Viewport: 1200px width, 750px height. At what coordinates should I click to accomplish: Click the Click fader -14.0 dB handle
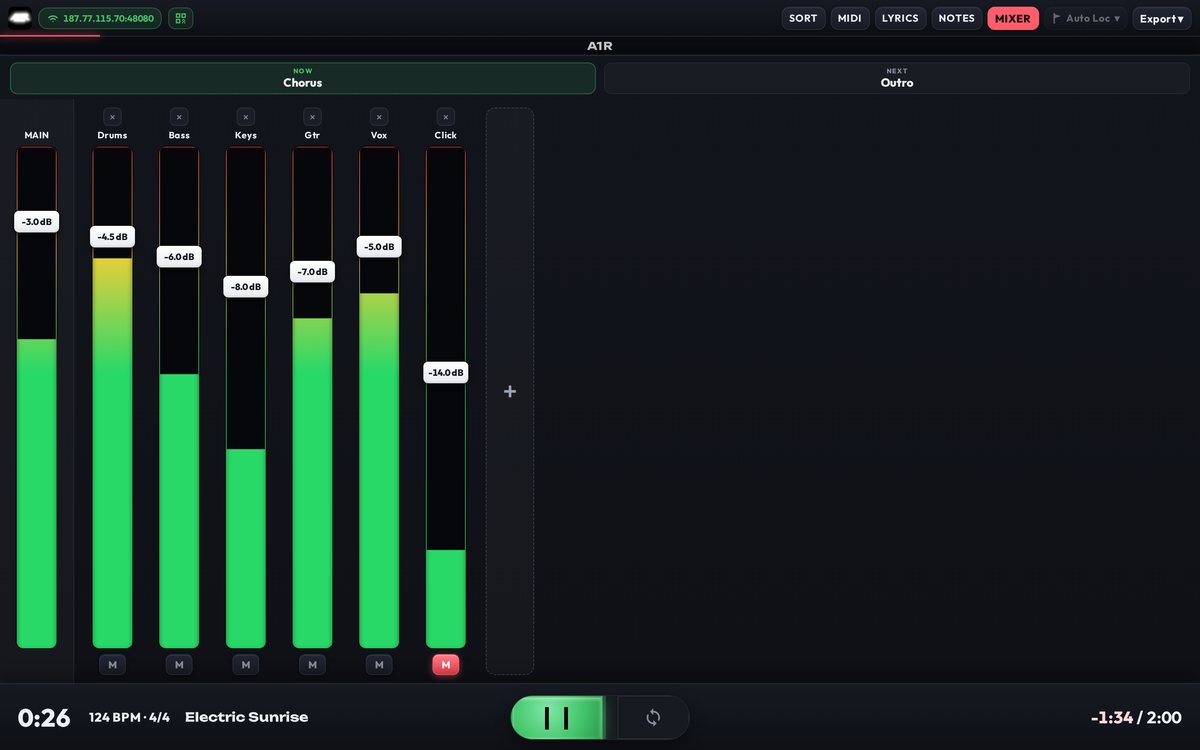(446, 373)
